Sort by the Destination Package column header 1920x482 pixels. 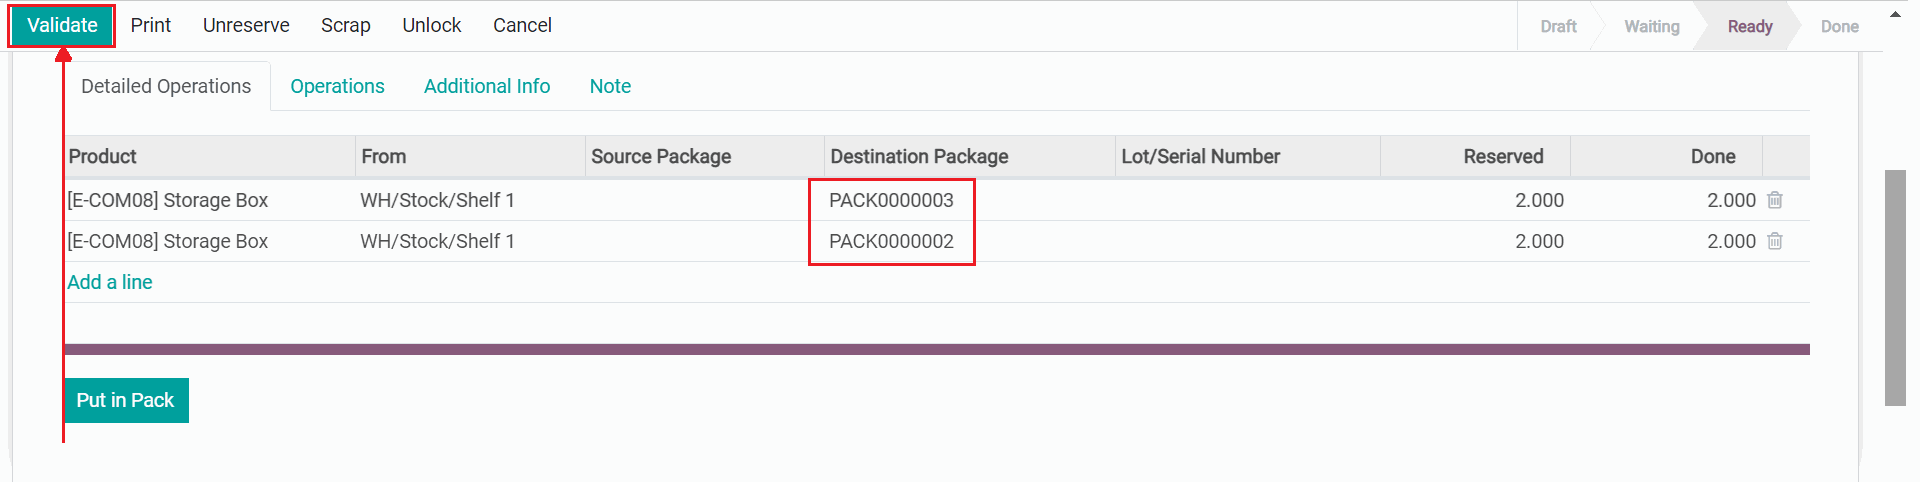pos(919,157)
